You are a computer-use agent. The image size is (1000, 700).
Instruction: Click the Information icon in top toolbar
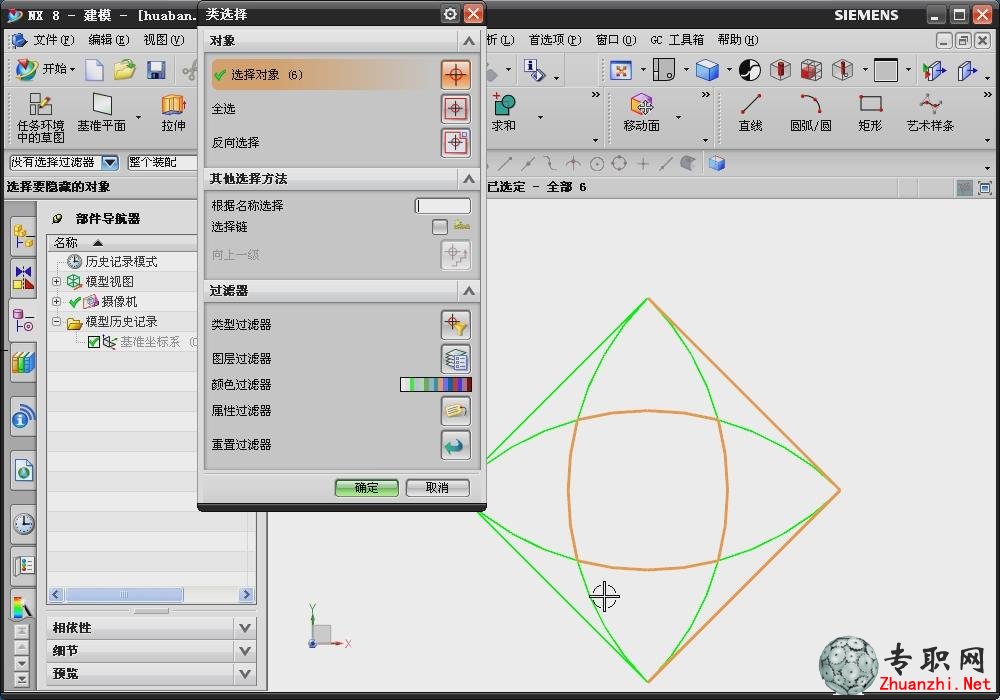point(533,70)
